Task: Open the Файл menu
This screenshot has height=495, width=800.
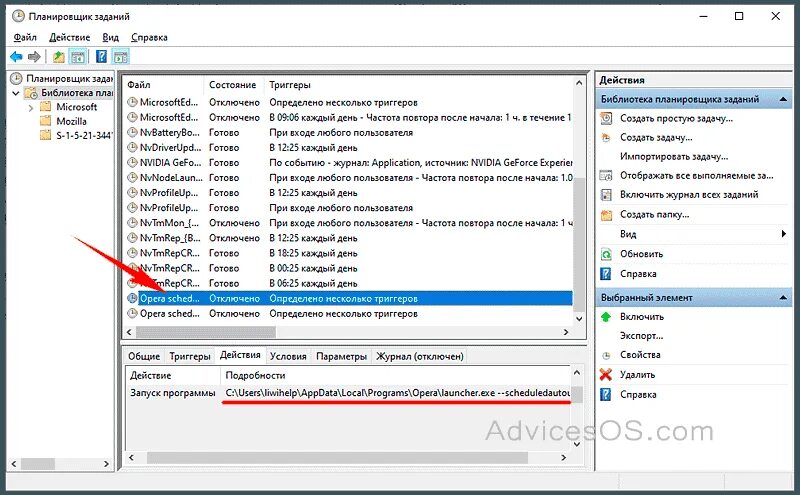Action: click(25, 37)
